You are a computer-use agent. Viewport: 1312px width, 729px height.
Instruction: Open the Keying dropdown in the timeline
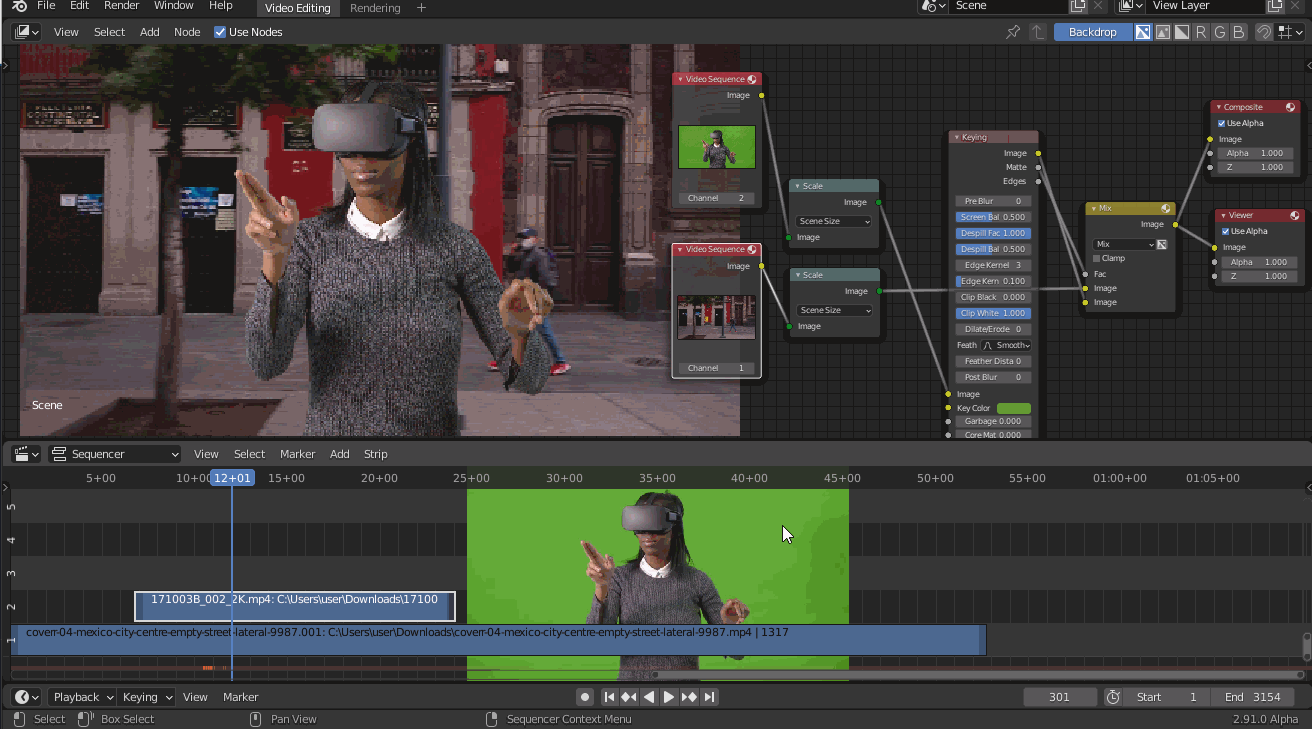(146, 697)
